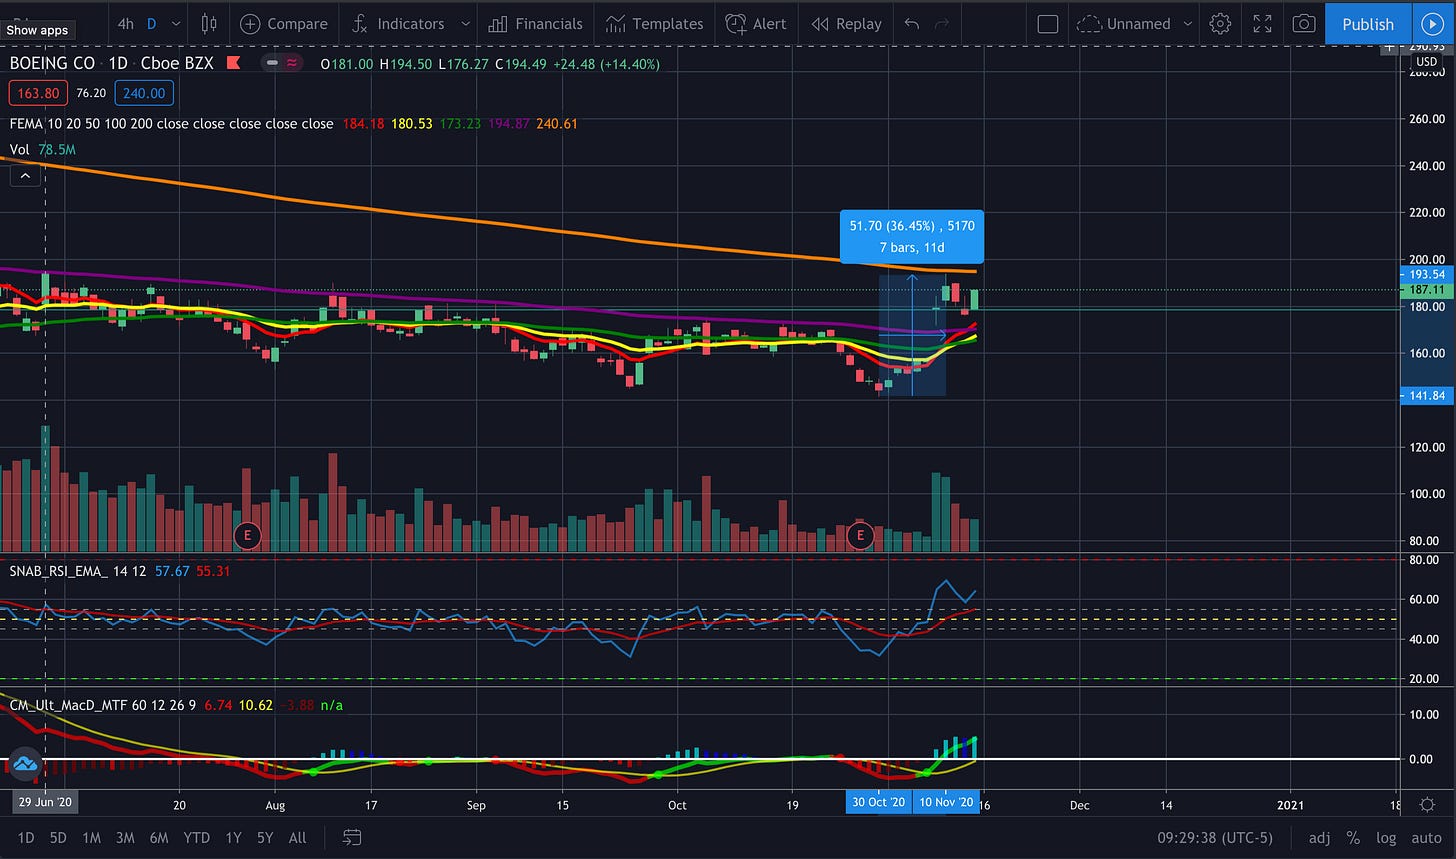Viewport: 1456px width, 859px height.
Task: Click the play button beside Publish
Action: pyautogui.click(x=1432, y=24)
